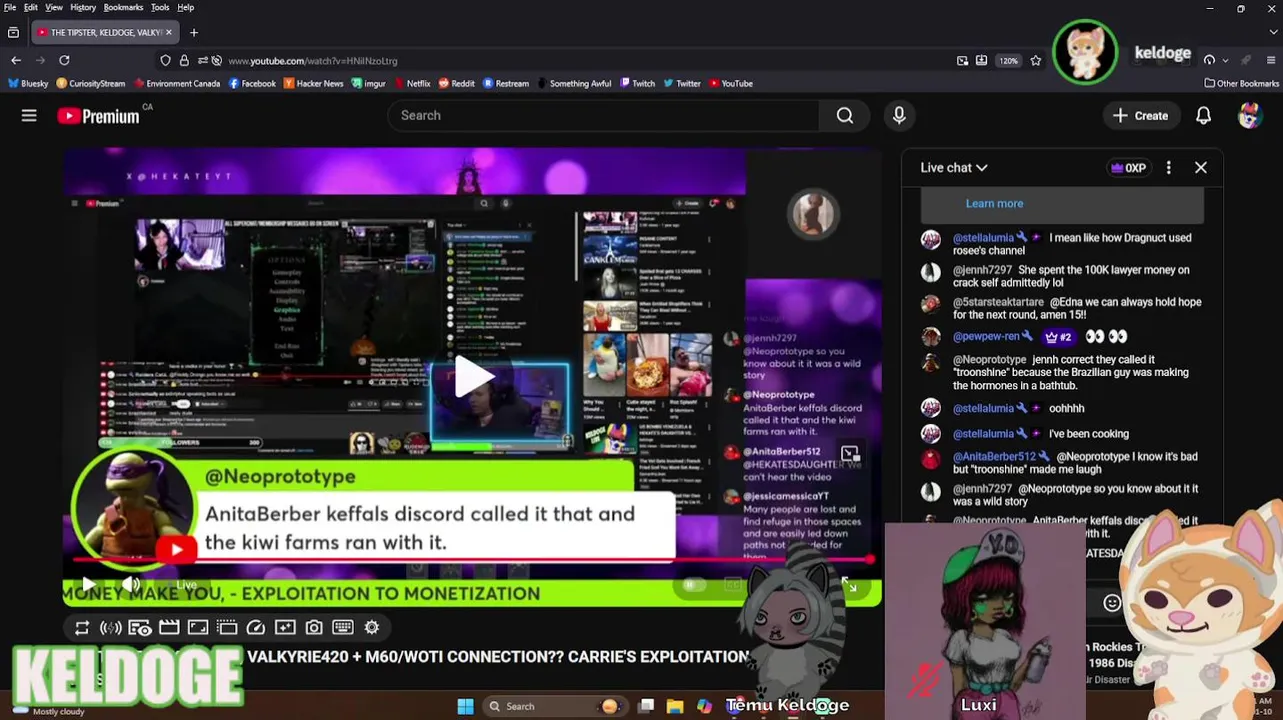Reset the 120% zoom level indicator
This screenshot has width=1283, height=720.
[x=1008, y=61]
